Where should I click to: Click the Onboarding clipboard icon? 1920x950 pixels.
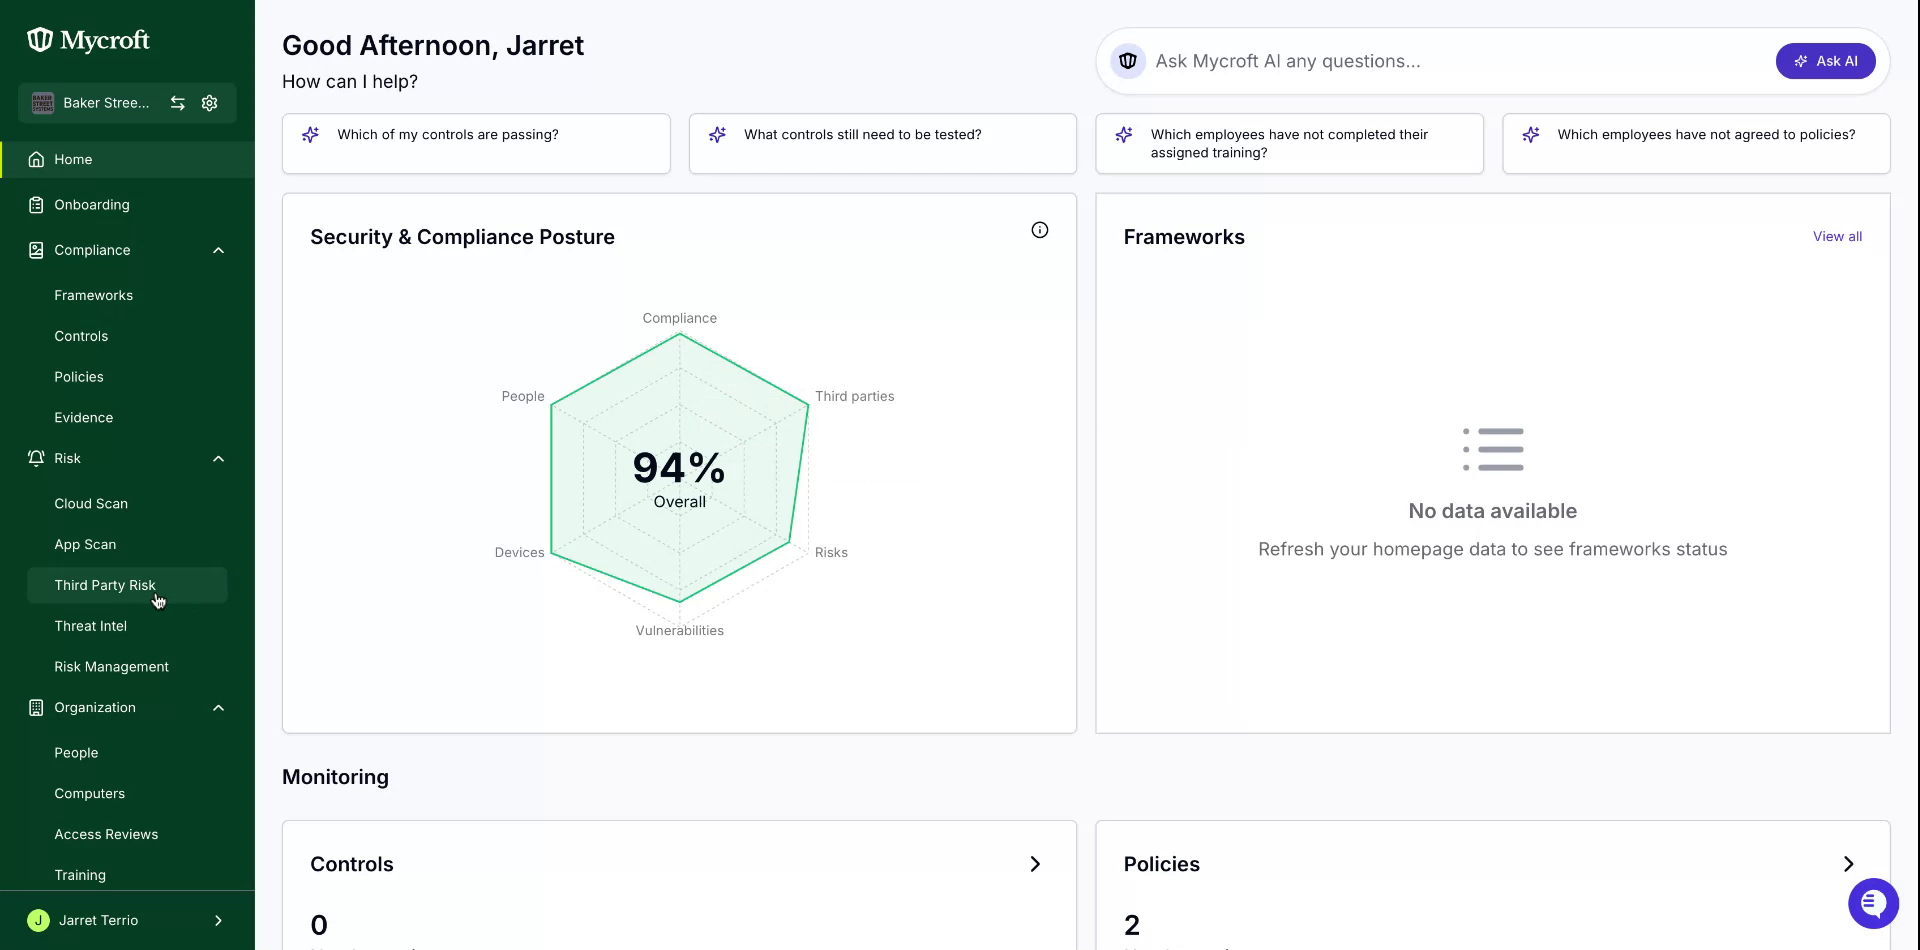(36, 205)
